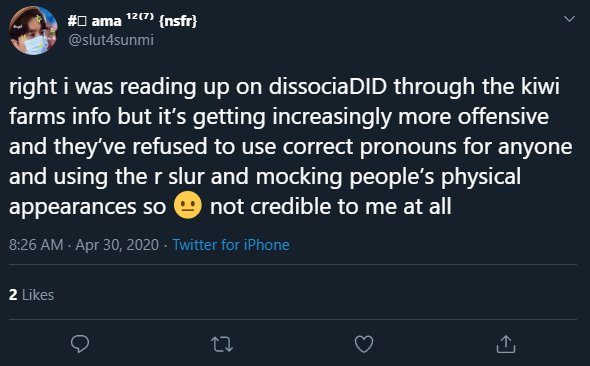Click the 8:26 AM timestamp
Viewport: 590px width, 366px height.
[36, 245]
